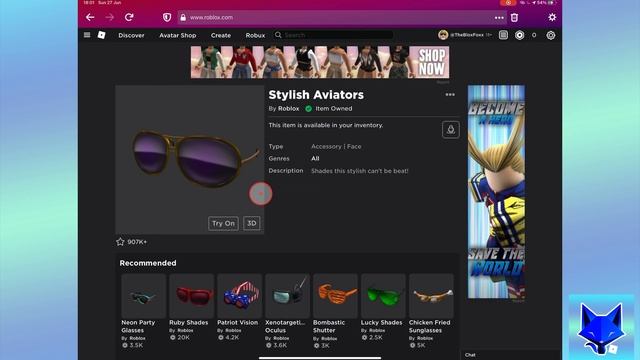Viewport: 640px width, 360px height.
Task: Click the search magnifier icon
Action: [278, 35]
